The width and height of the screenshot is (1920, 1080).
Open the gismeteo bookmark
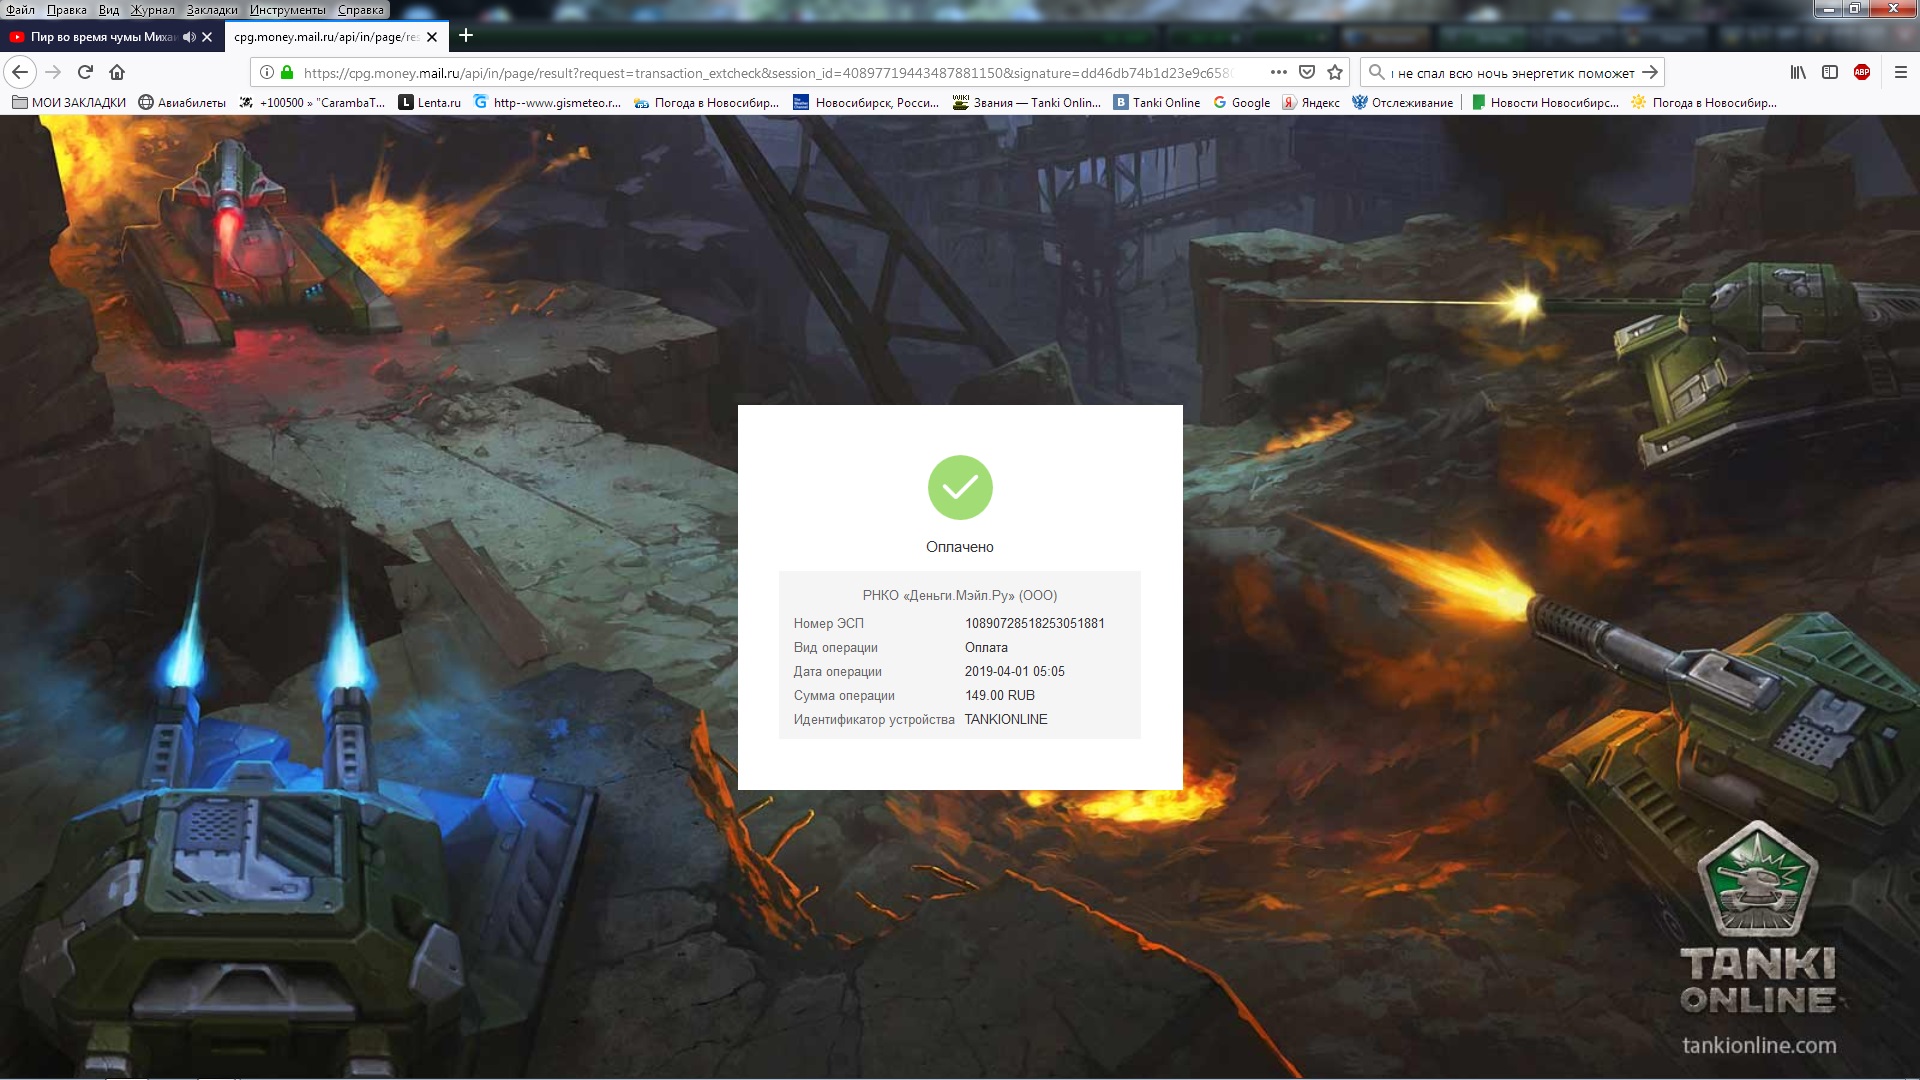coord(547,103)
